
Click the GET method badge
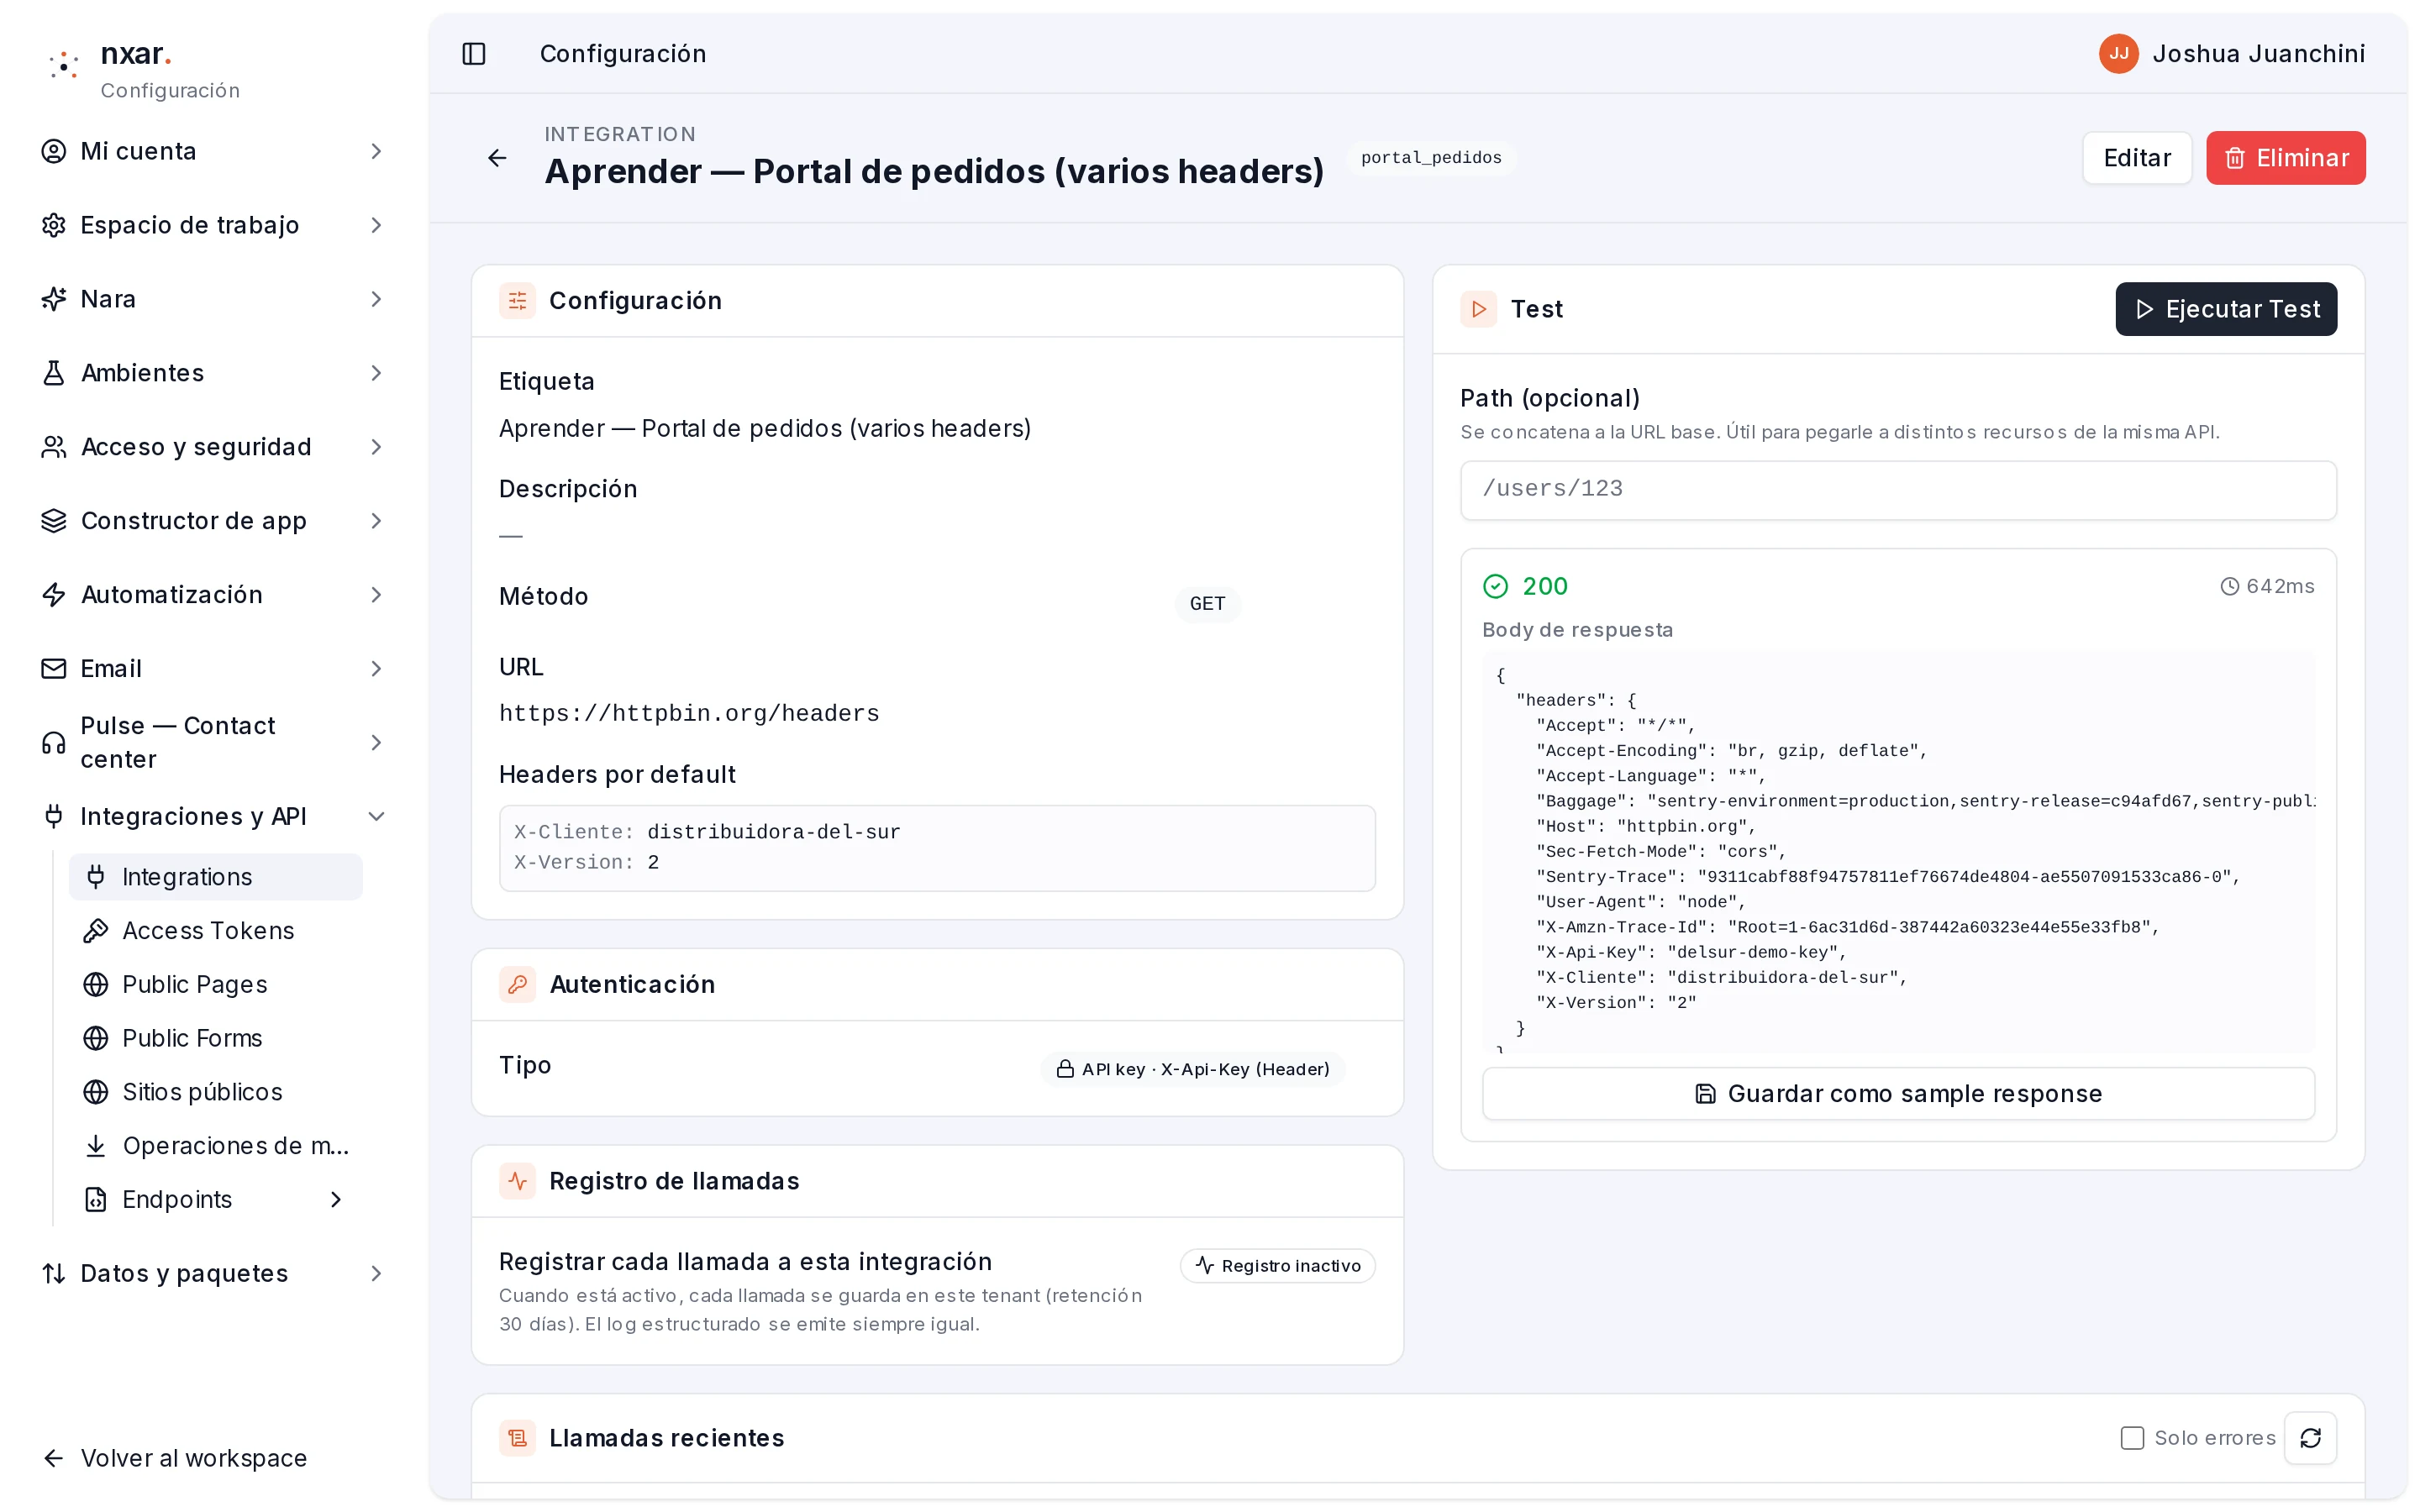coord(1207,604)
